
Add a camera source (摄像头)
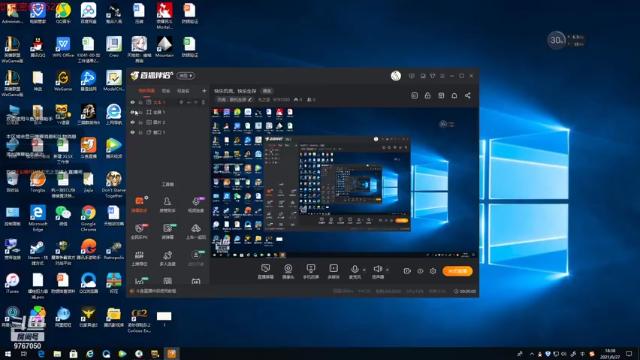288,271
